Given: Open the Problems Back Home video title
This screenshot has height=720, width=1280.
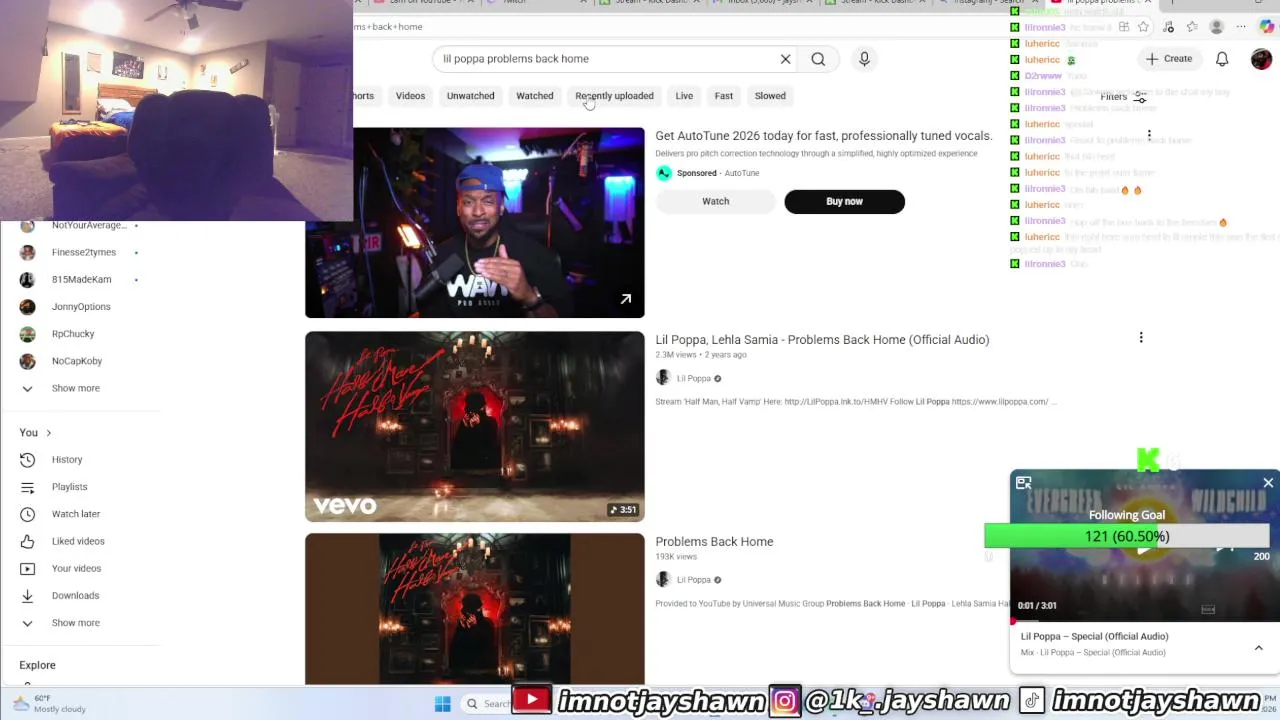Looking at the screenshot, I should [714, 542].
